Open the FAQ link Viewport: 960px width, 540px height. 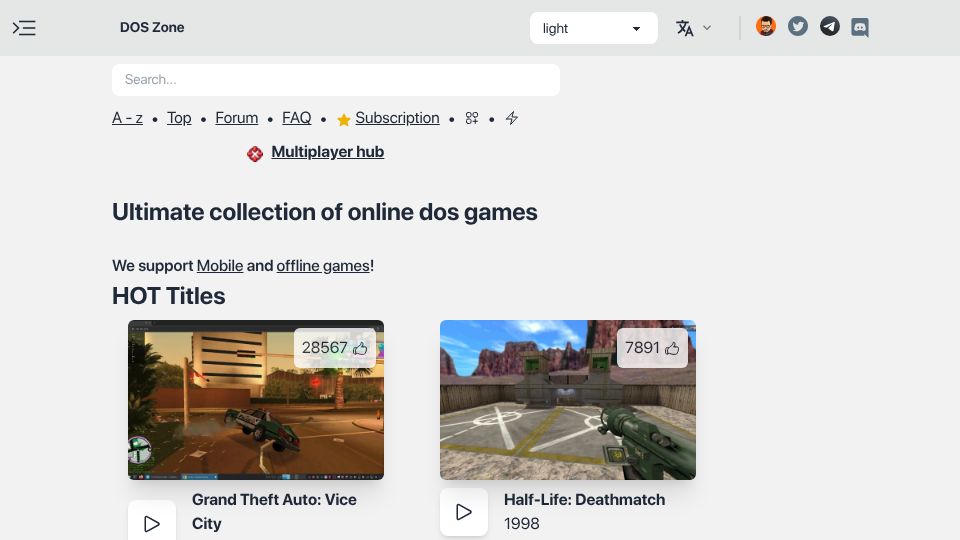[296, 118]
